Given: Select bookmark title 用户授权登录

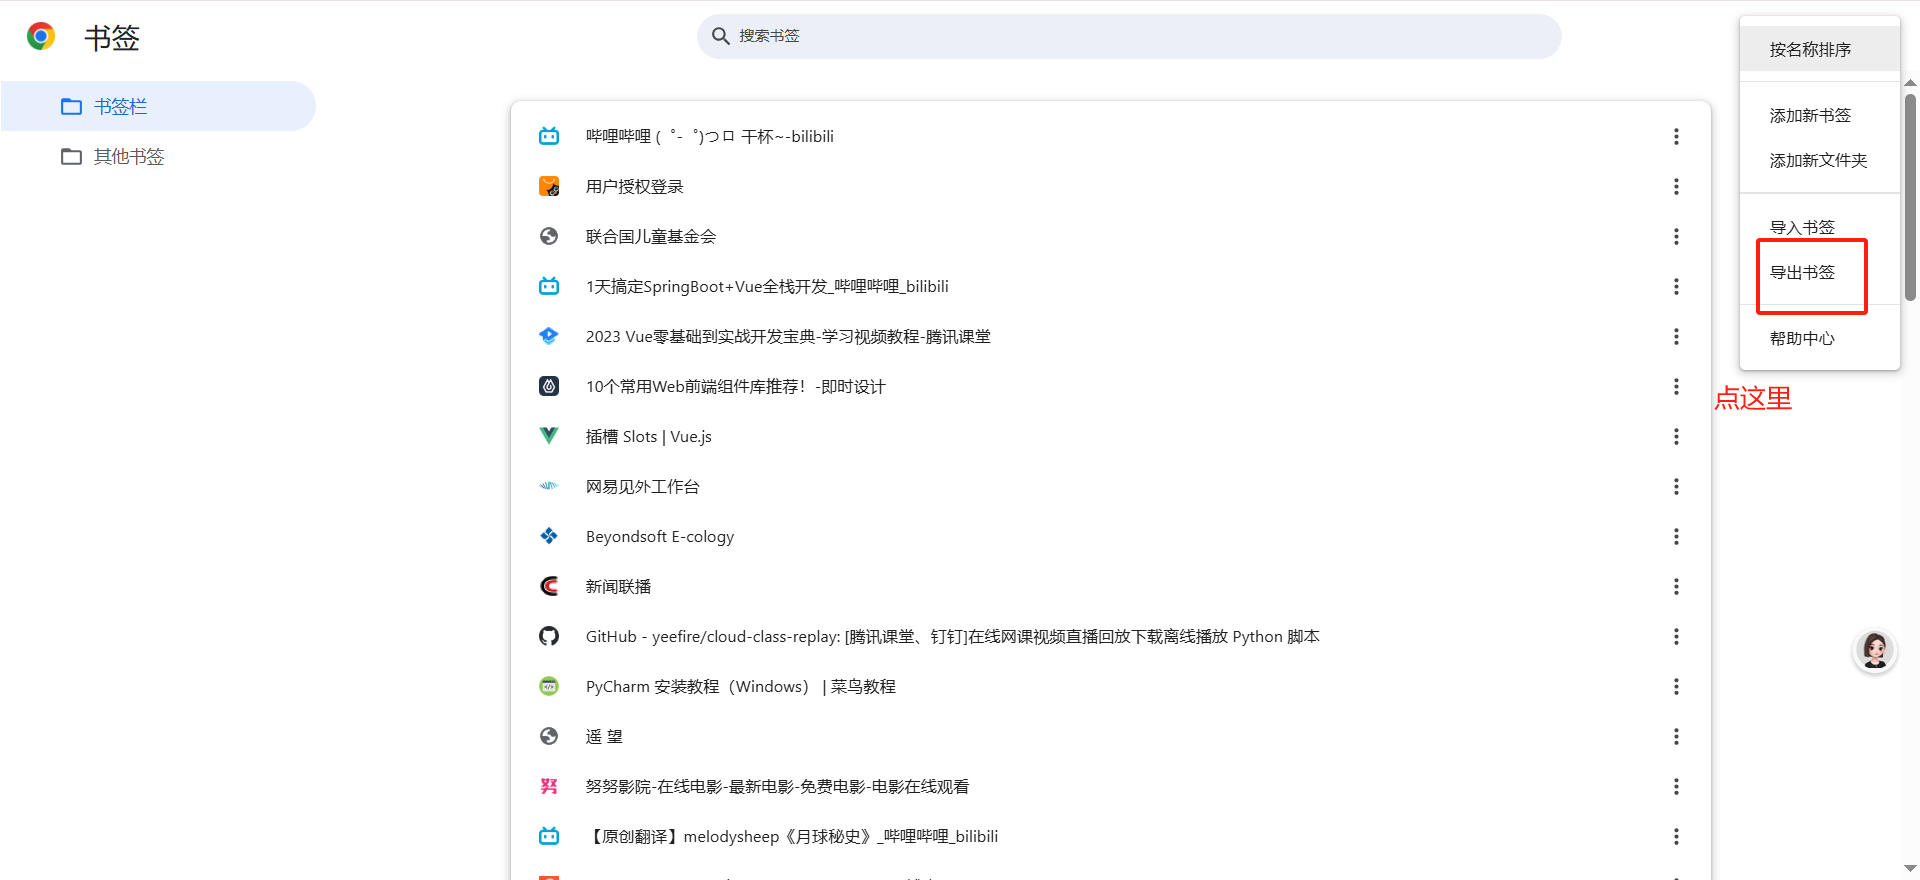Looking at the screenshot, I should coord(635,186).
